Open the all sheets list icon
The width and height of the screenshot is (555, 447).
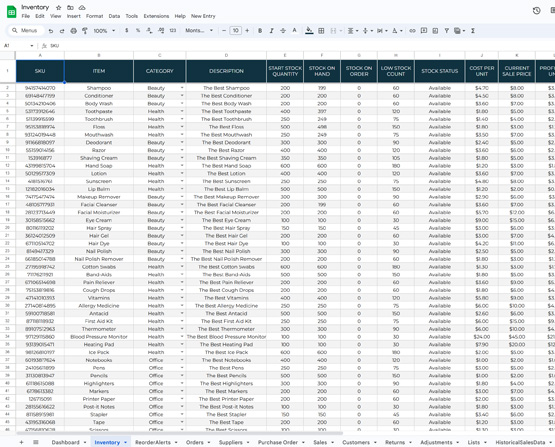[36, 442]
